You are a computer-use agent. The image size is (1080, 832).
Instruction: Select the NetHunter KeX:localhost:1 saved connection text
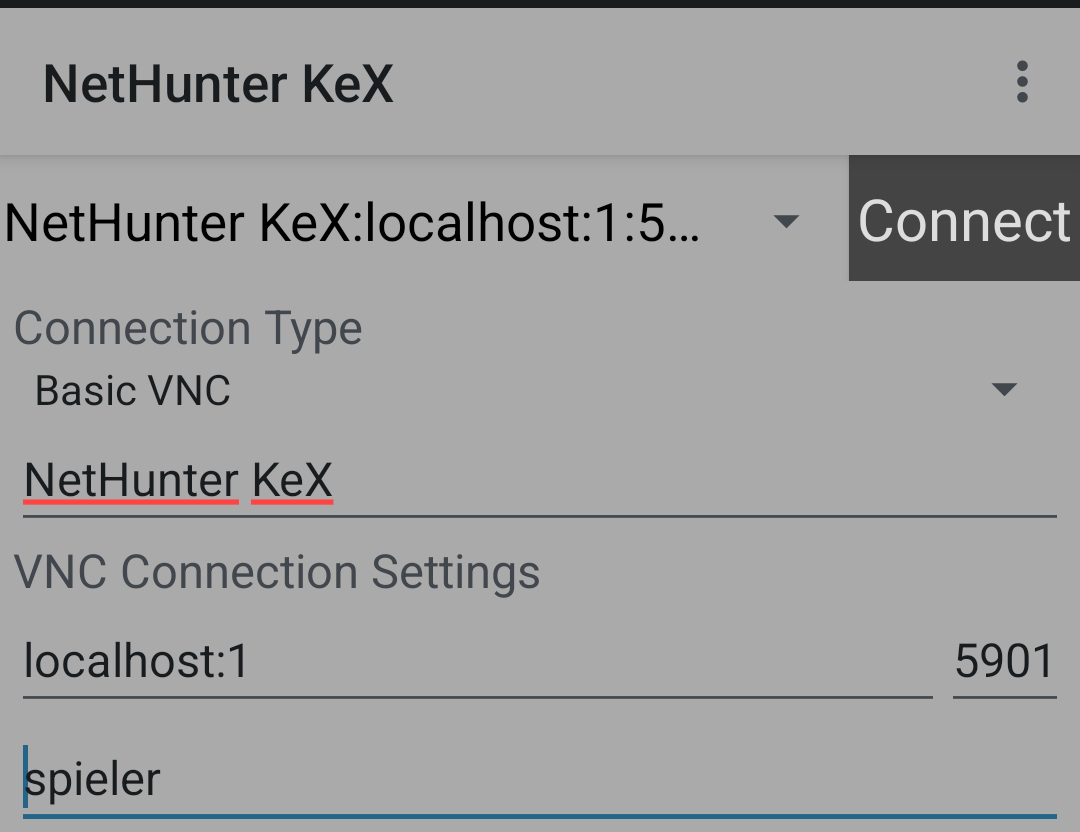[x=352, y=222]
